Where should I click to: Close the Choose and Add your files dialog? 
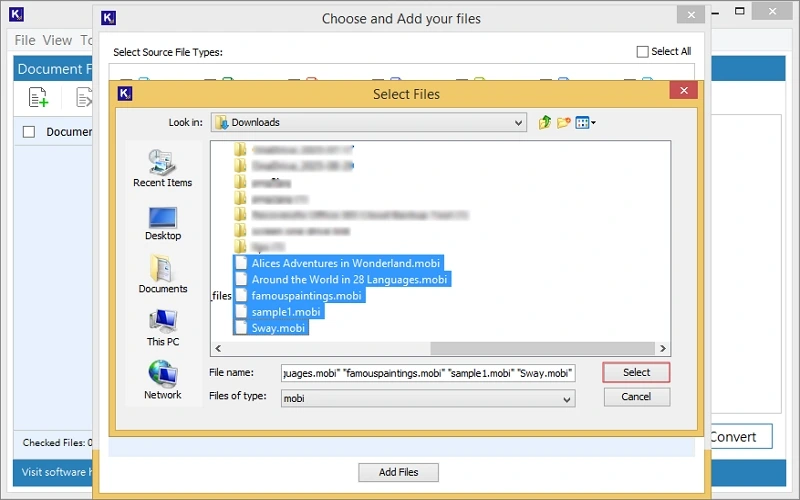point(691,15)
